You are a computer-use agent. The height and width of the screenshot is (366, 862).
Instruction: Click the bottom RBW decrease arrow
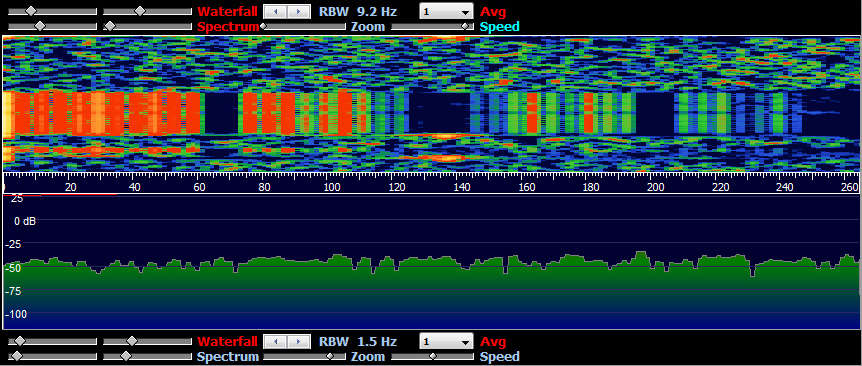tap(275, 341)
